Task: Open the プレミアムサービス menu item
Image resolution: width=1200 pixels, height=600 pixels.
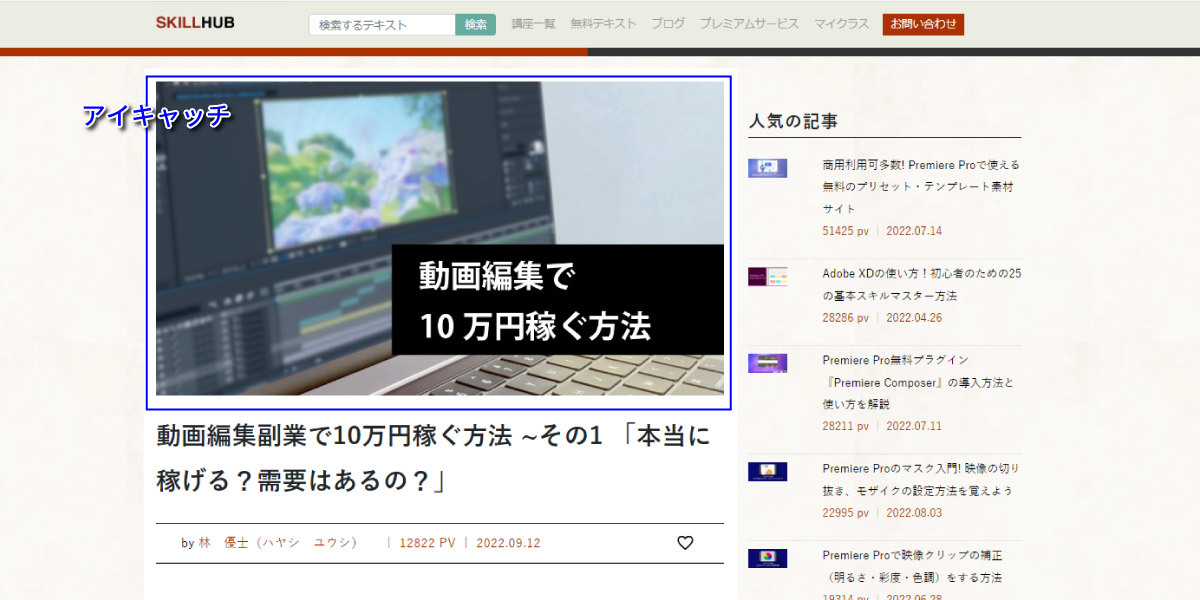Action: (x=749, y=24)
